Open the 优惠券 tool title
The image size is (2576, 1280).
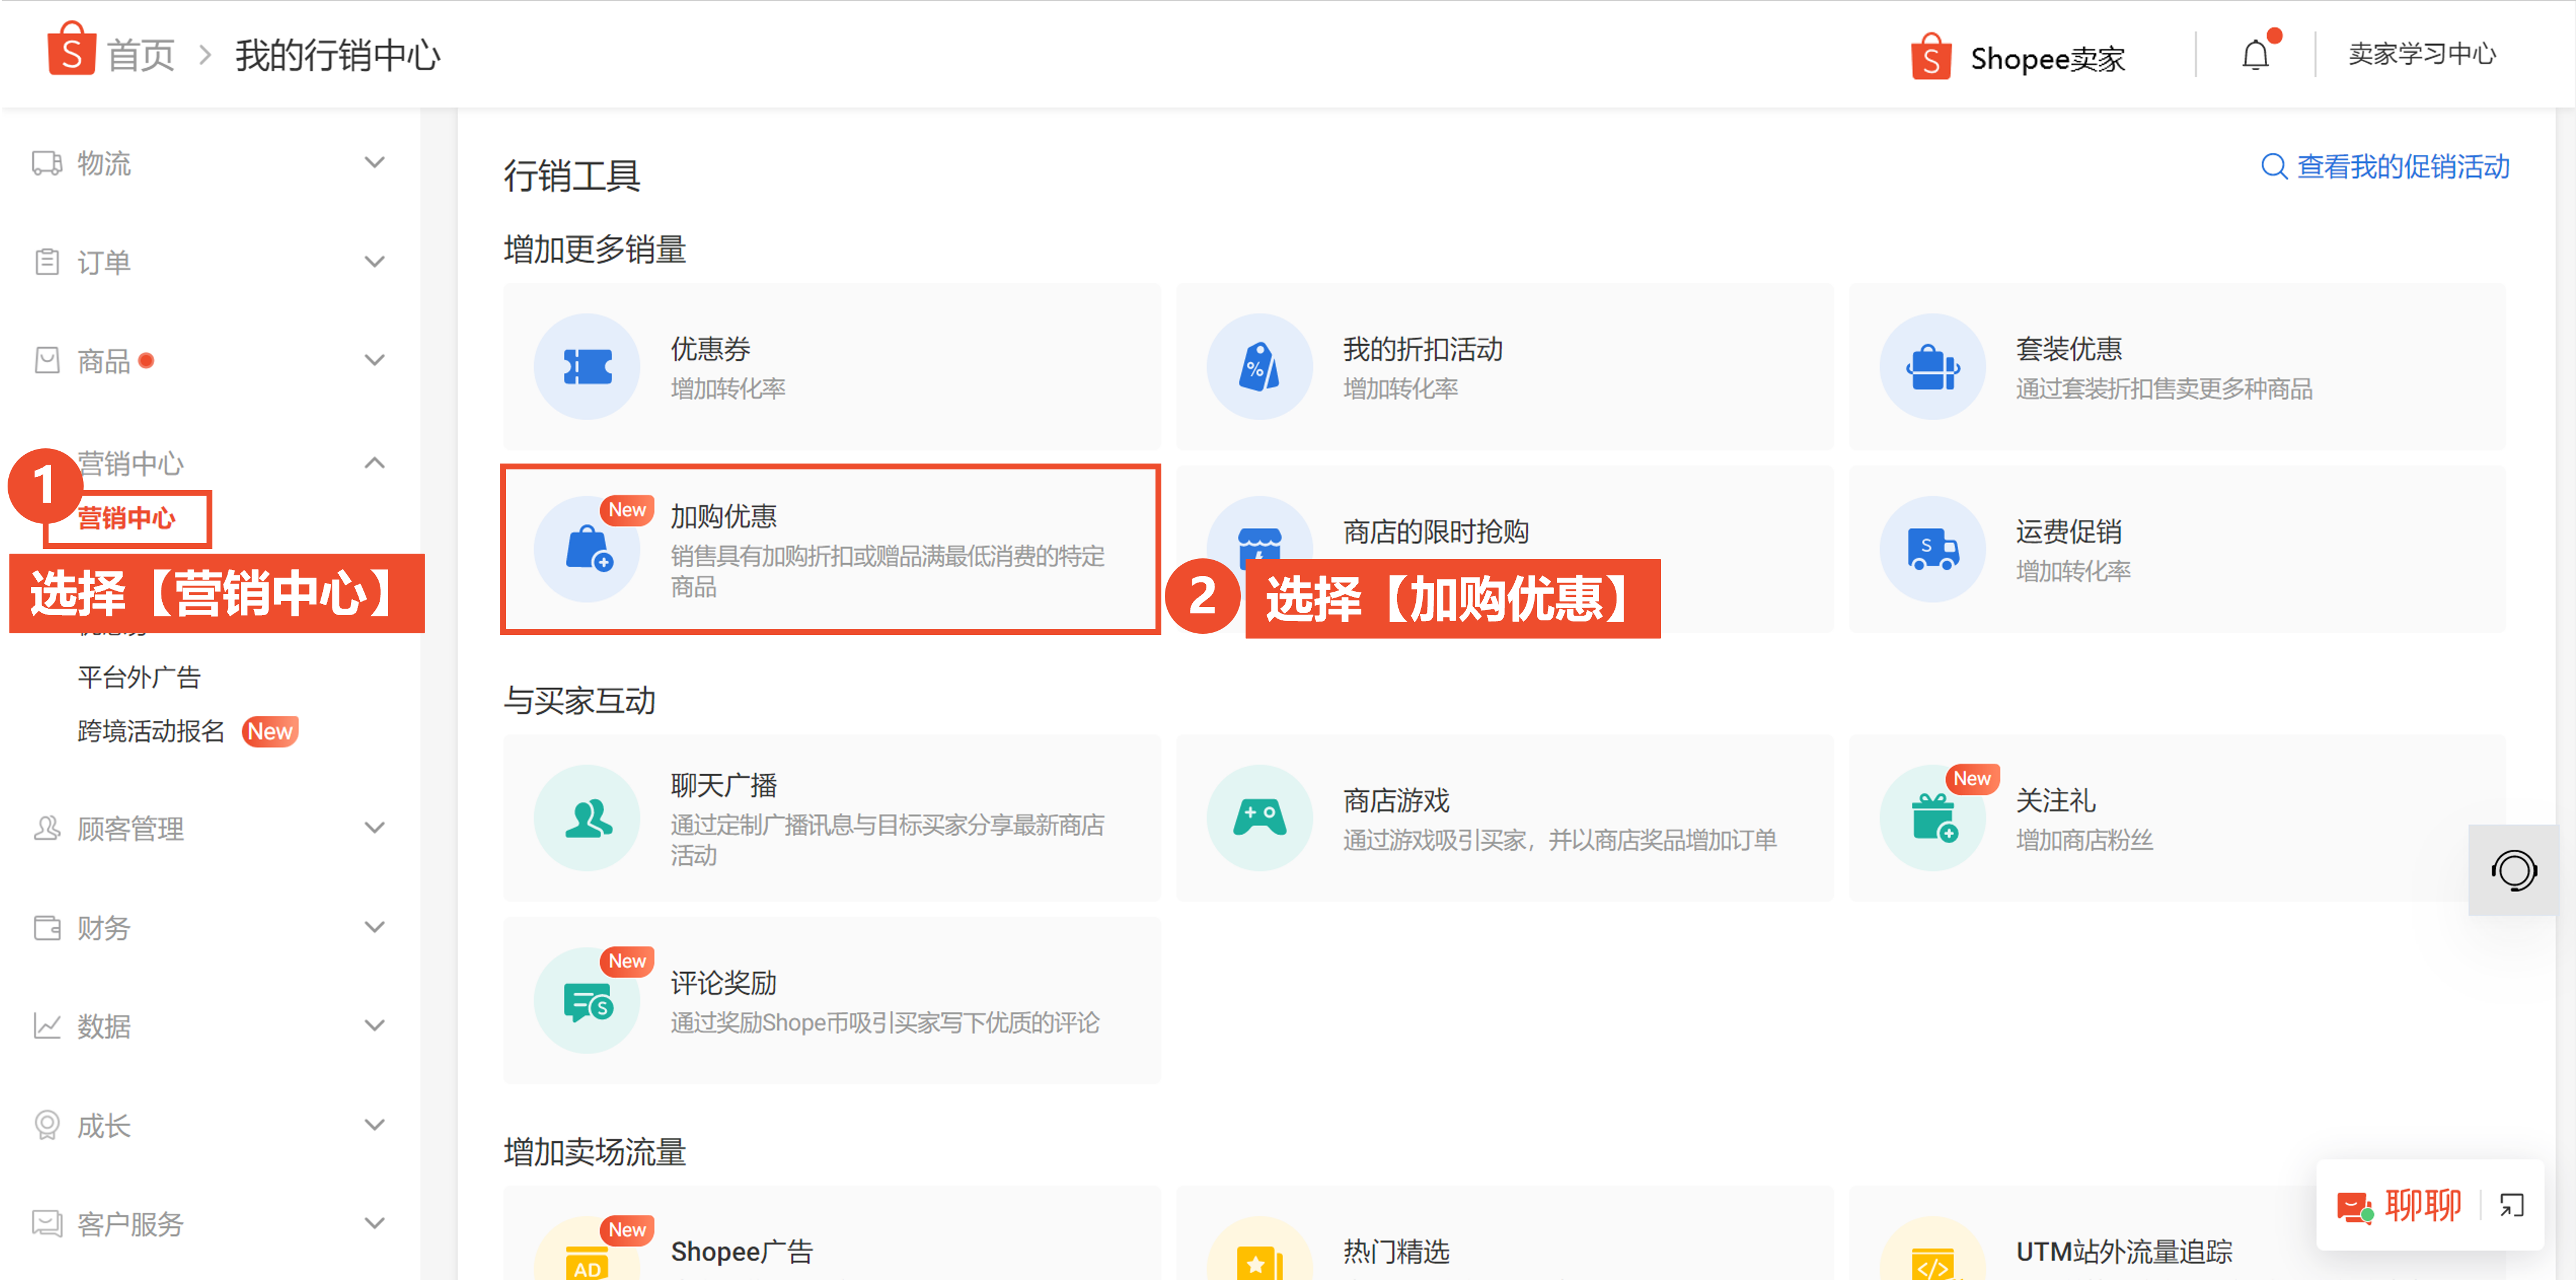click(711, 349)
